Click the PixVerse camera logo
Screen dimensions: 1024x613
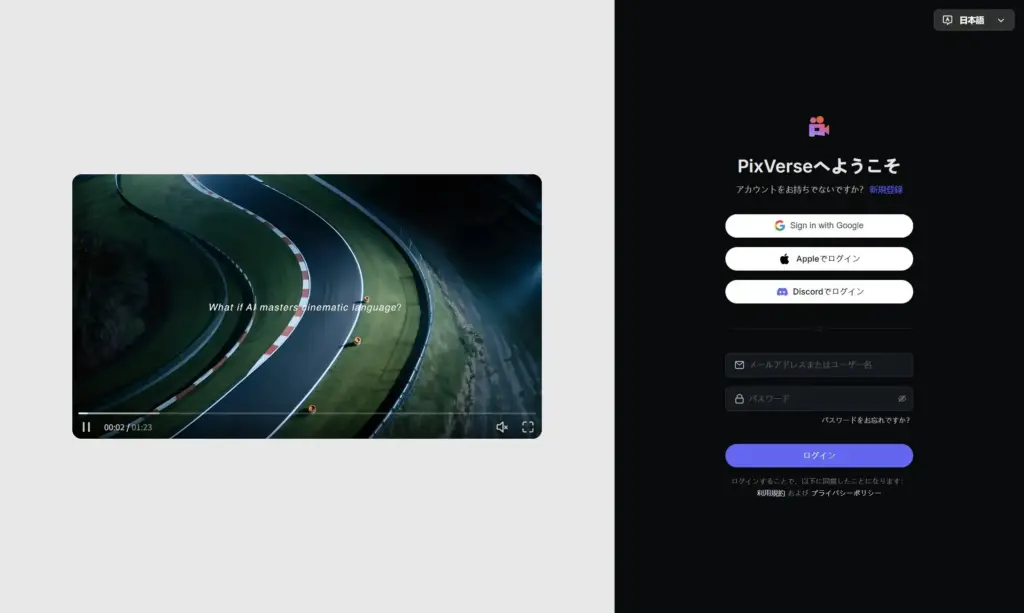coord(818,126)
